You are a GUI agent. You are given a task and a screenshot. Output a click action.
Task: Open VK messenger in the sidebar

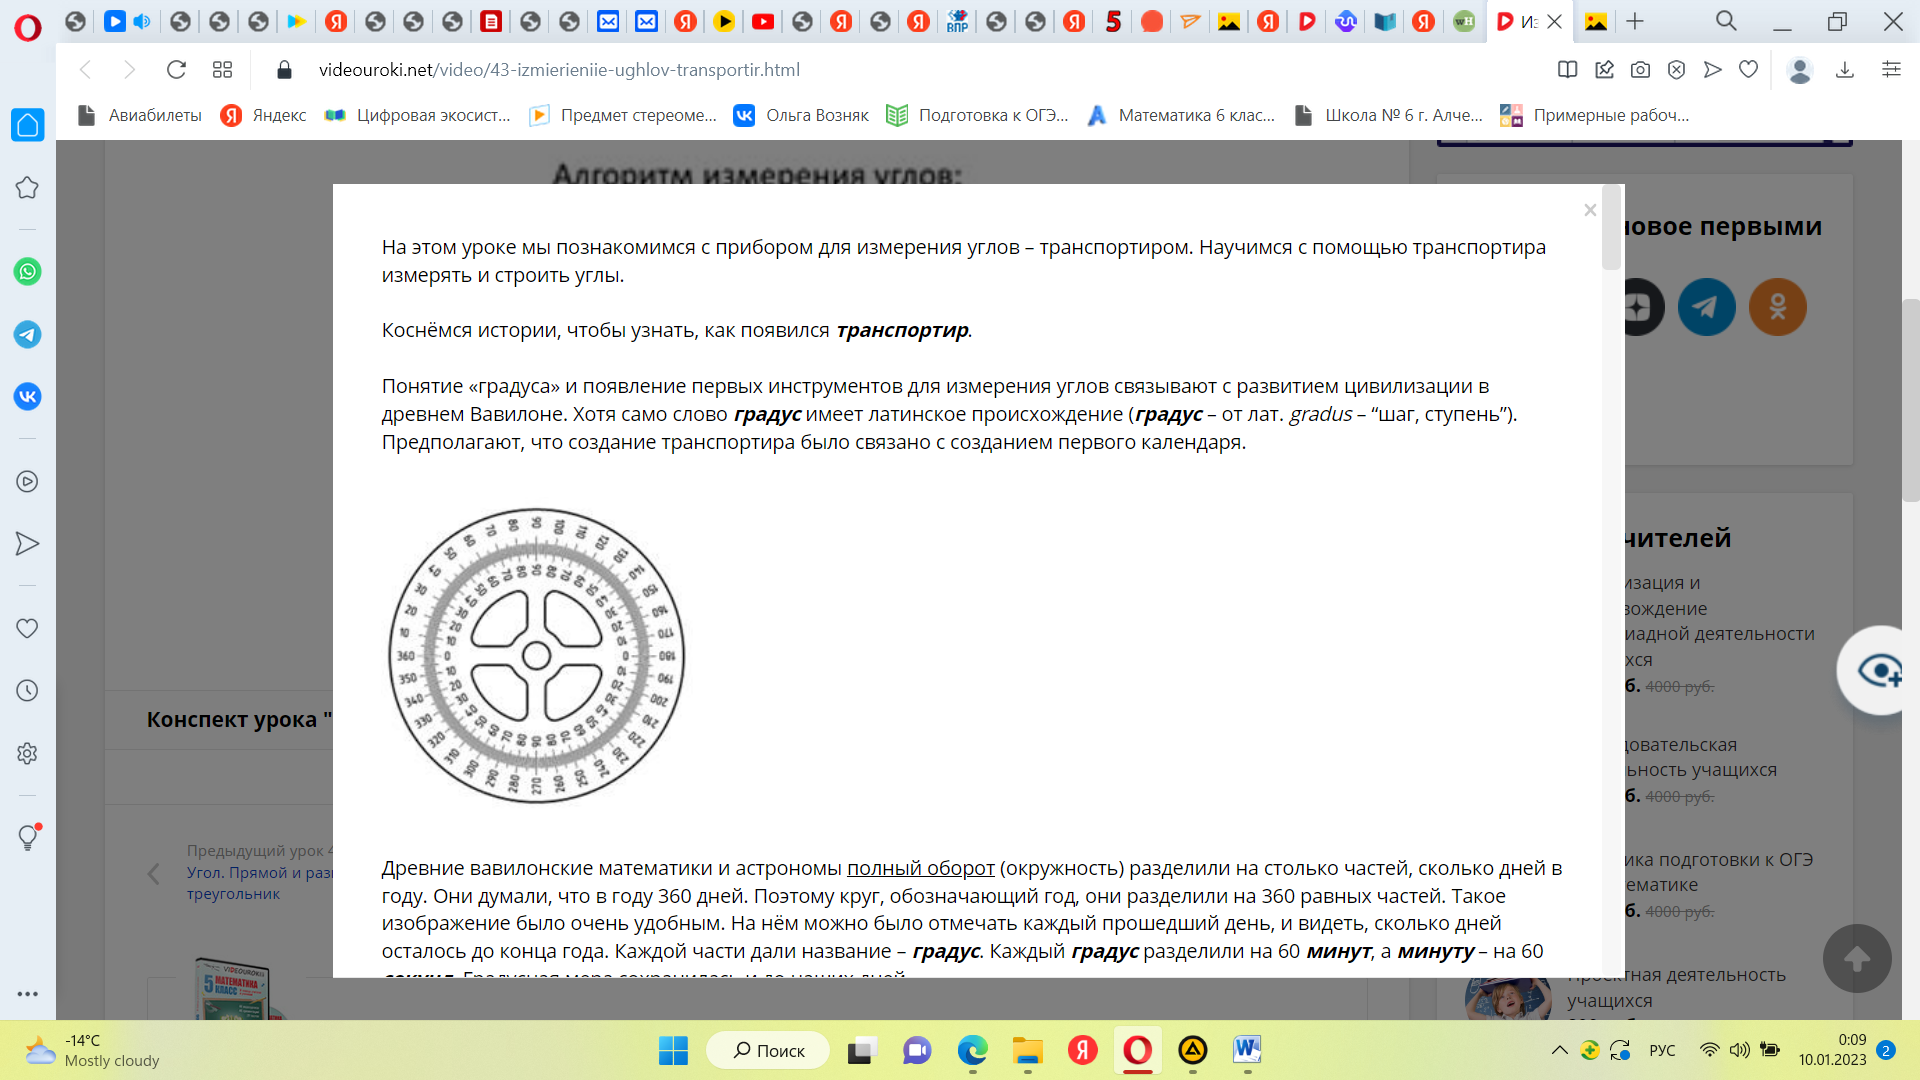point(28,397)
